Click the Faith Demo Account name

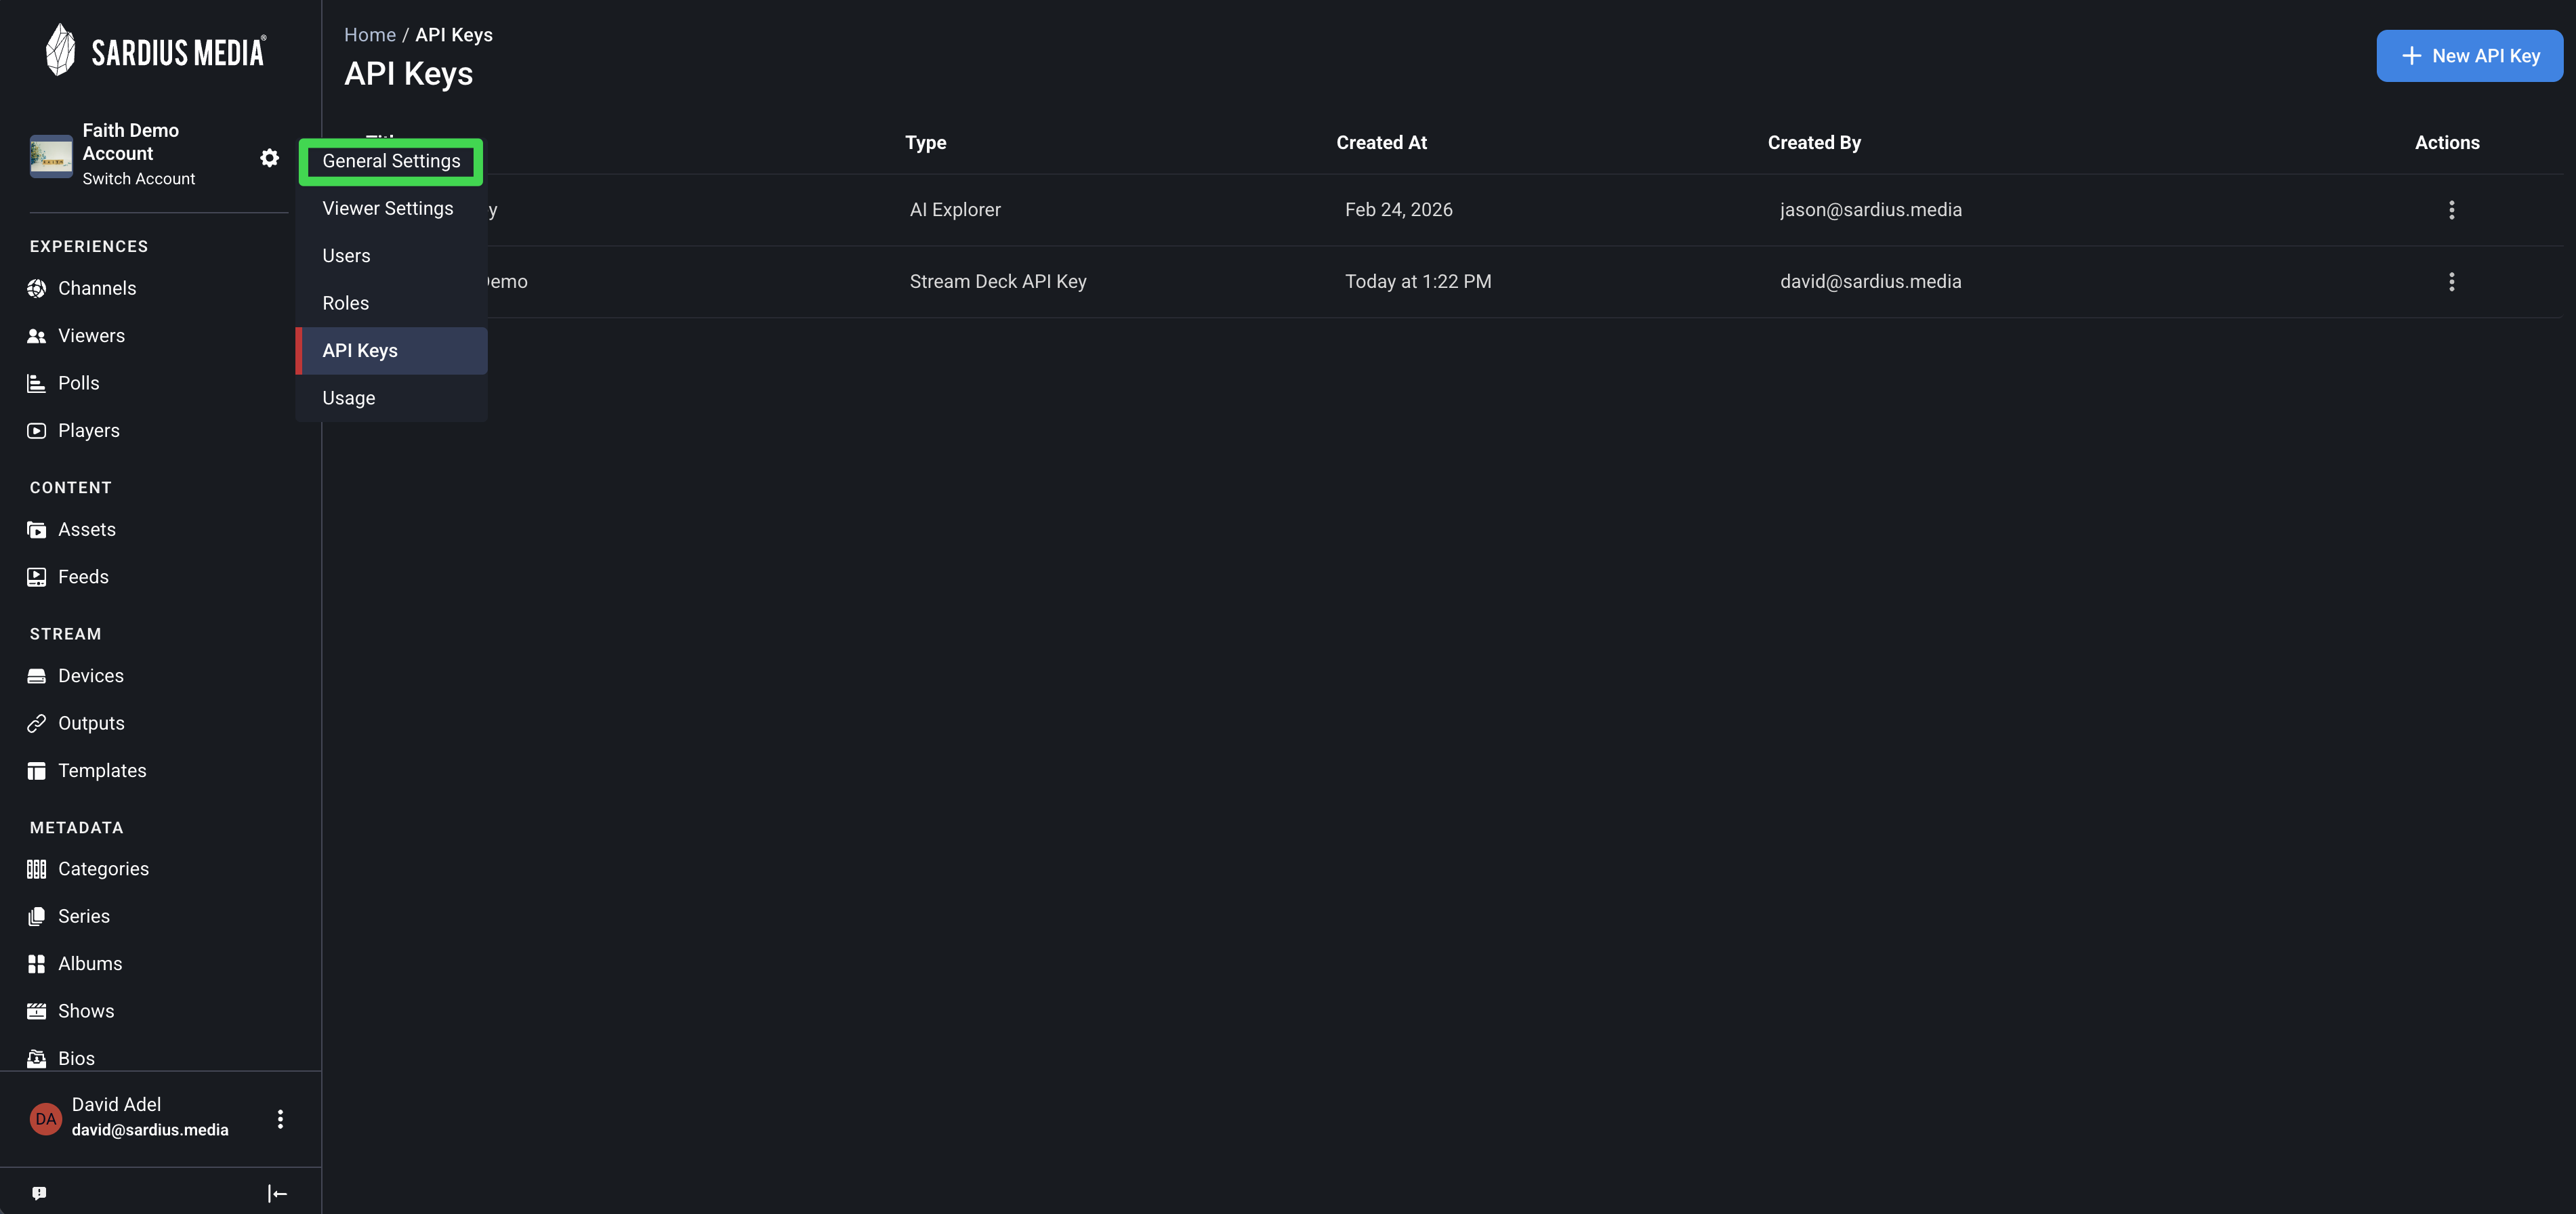(130, 142)
